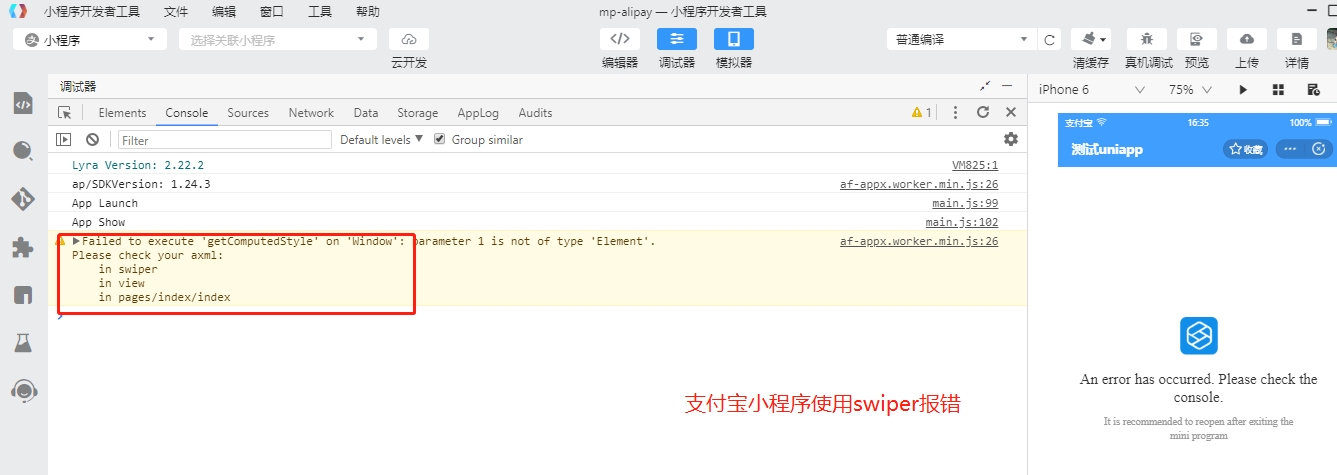The image size is (1337, 475).
Task: Click the warning count indicator
Action: (x=921, y=113)
